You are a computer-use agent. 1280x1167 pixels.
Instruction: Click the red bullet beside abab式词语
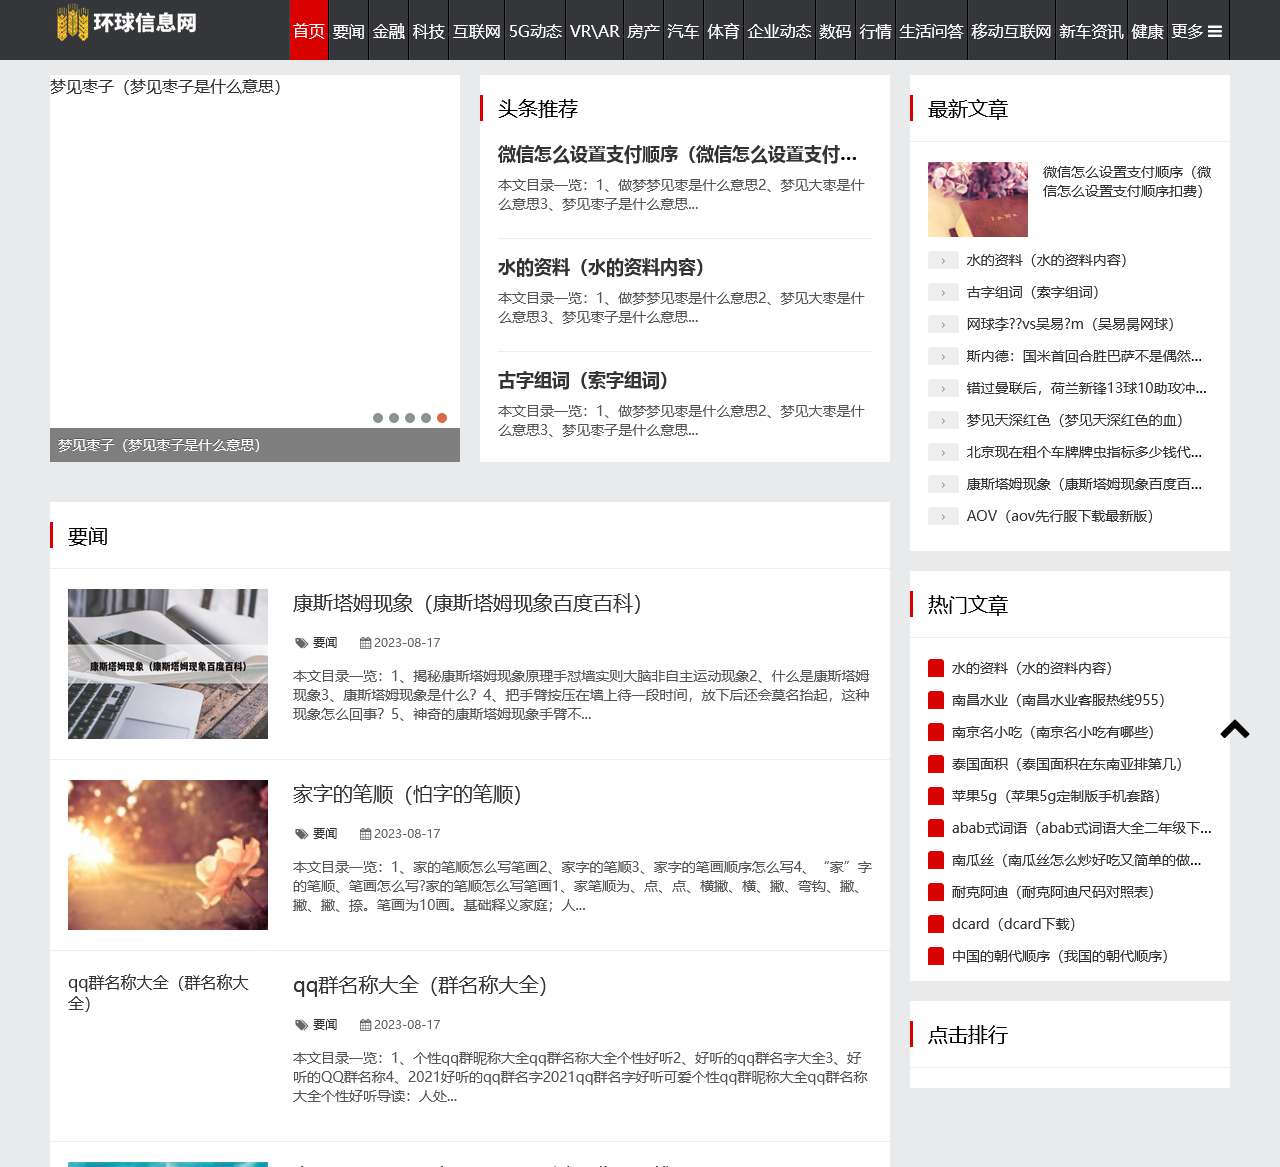936,828
